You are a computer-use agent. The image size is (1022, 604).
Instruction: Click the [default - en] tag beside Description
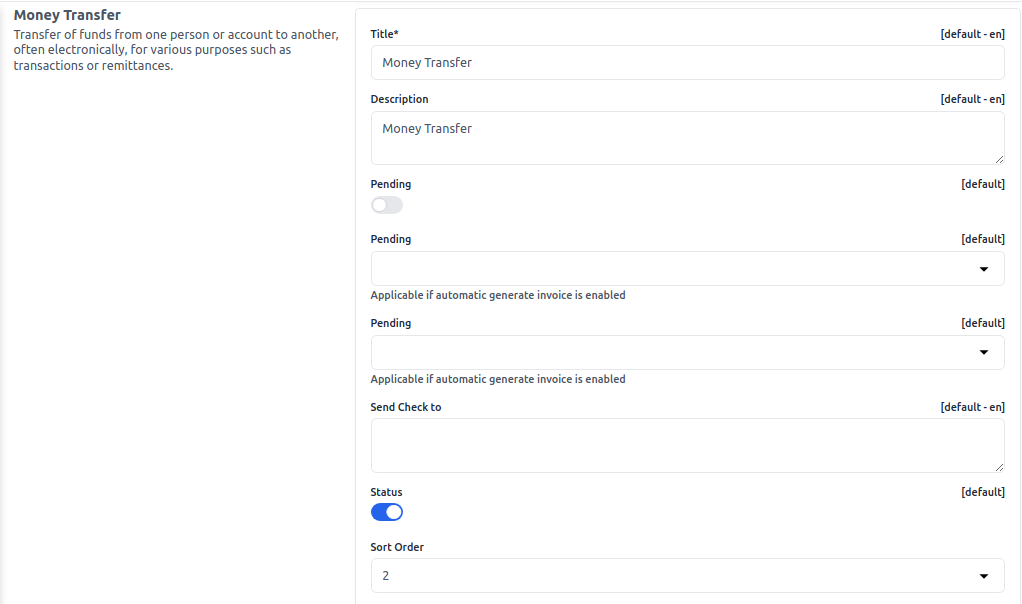972,99
